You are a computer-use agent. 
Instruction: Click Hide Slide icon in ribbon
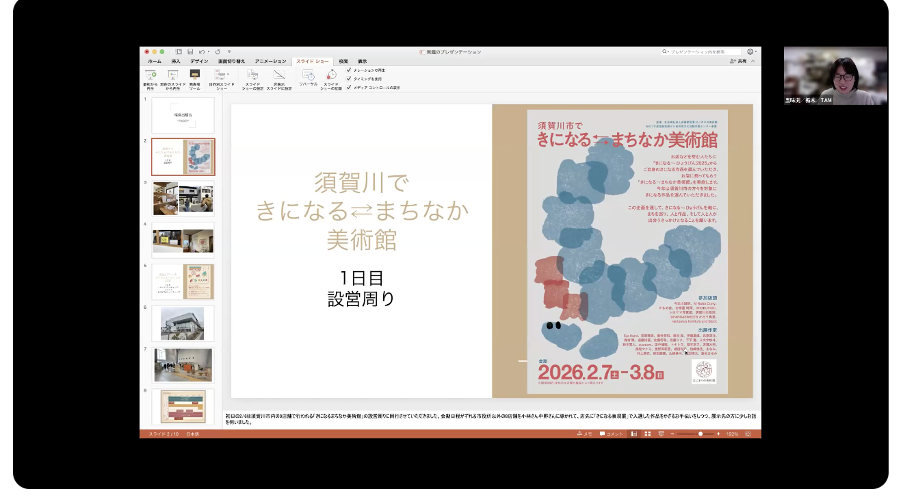pos(279,75)
